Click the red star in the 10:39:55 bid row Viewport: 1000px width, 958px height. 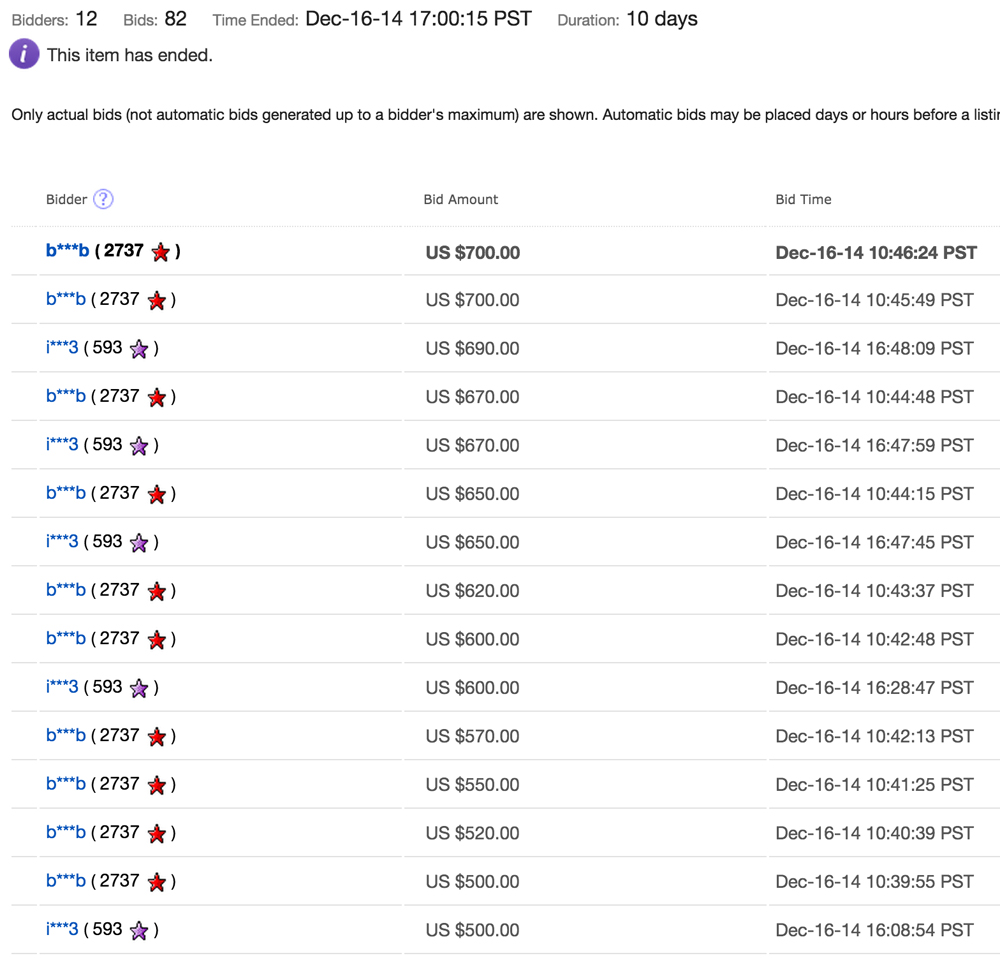click(x=157, y=882)
